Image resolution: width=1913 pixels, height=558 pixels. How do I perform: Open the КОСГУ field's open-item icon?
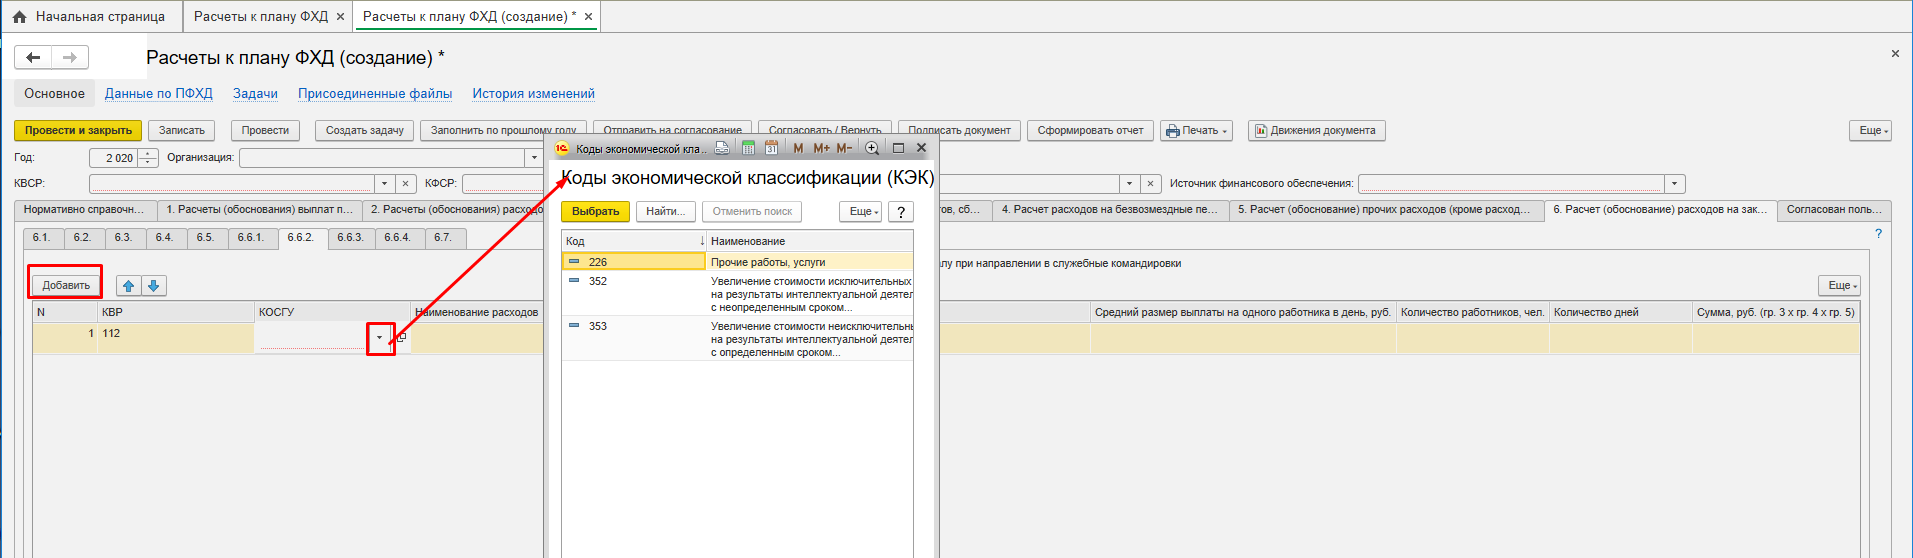401,338
